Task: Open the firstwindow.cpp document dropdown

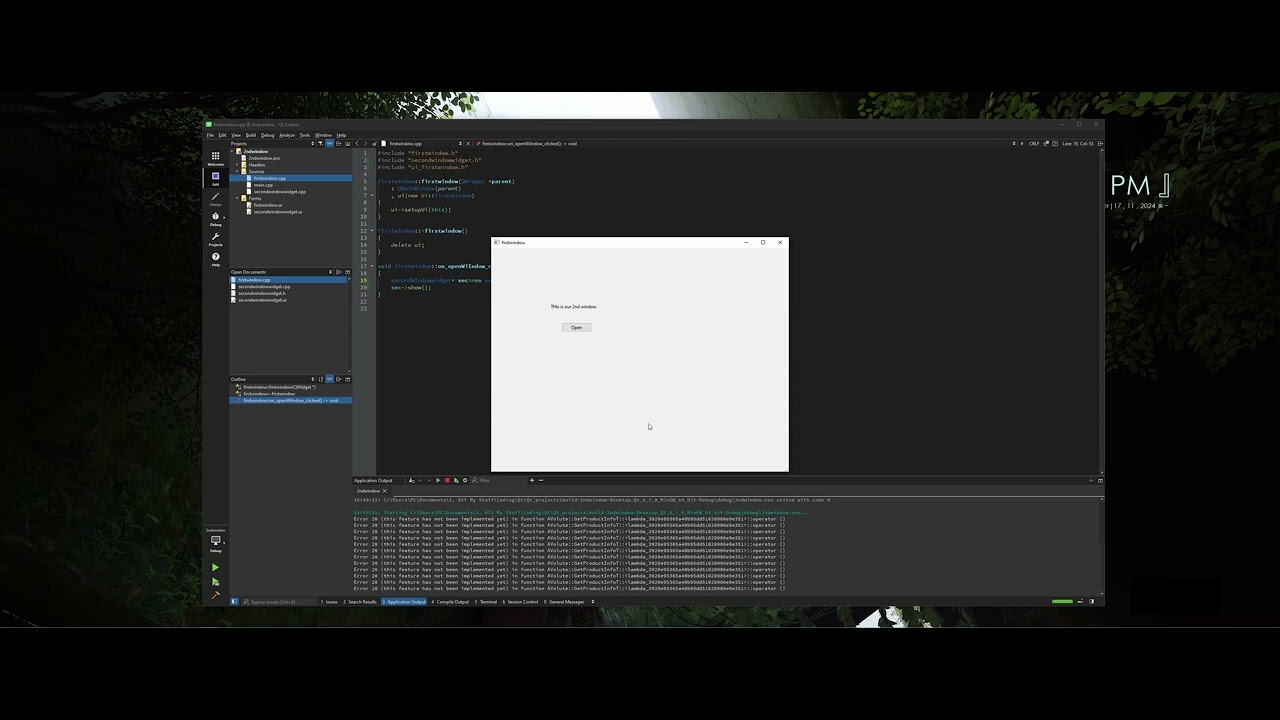Action: coord(421,143)
